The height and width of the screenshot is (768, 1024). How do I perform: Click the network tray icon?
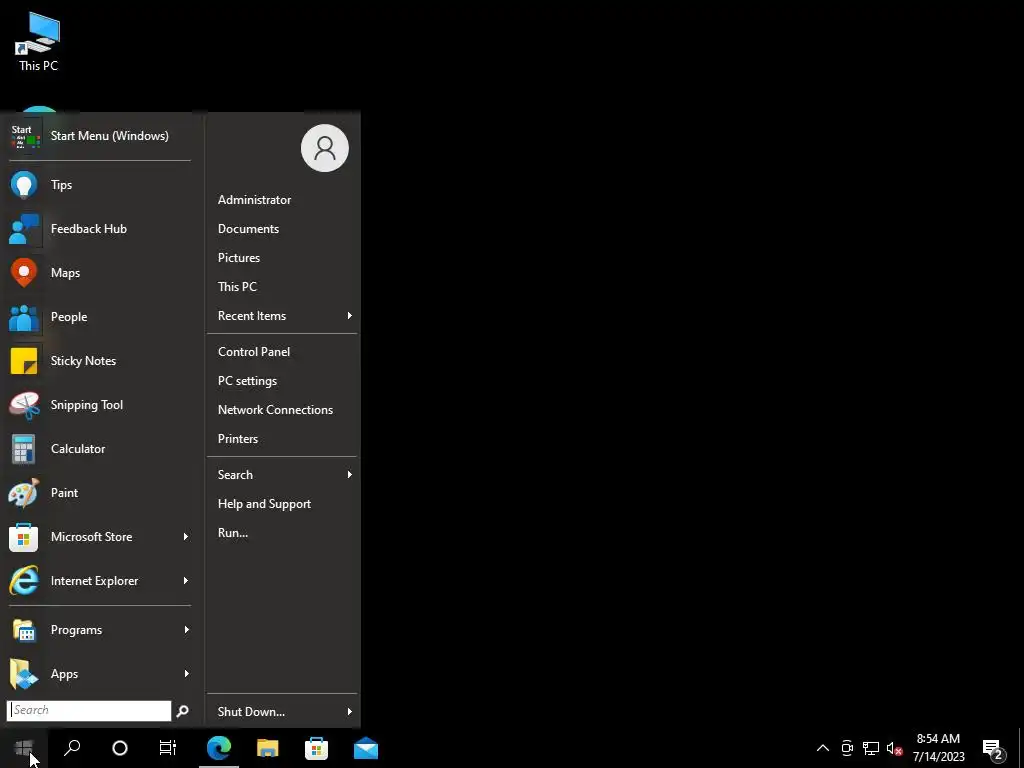click(x=871, y=748)
